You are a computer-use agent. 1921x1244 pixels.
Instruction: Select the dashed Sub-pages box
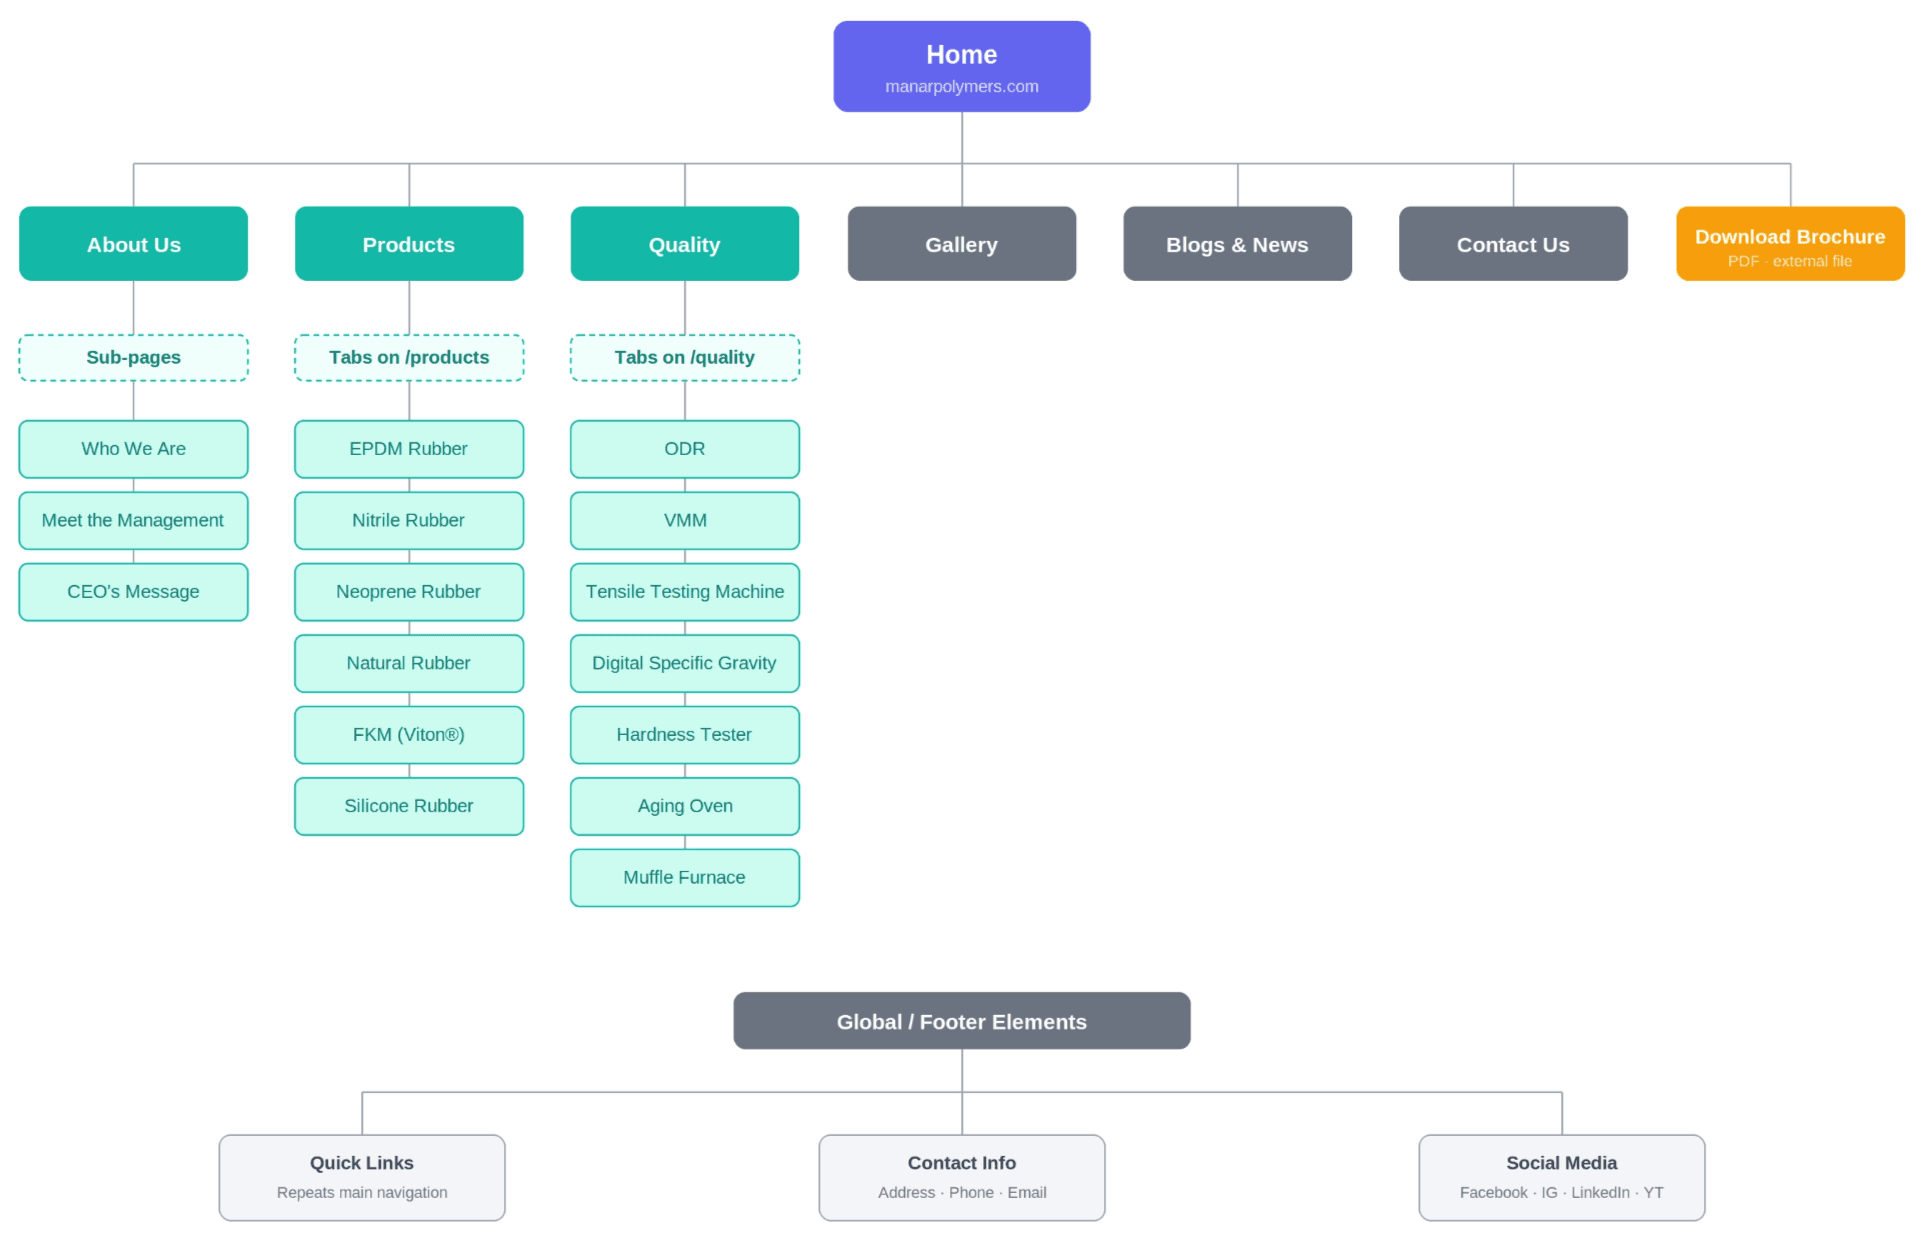133,358
